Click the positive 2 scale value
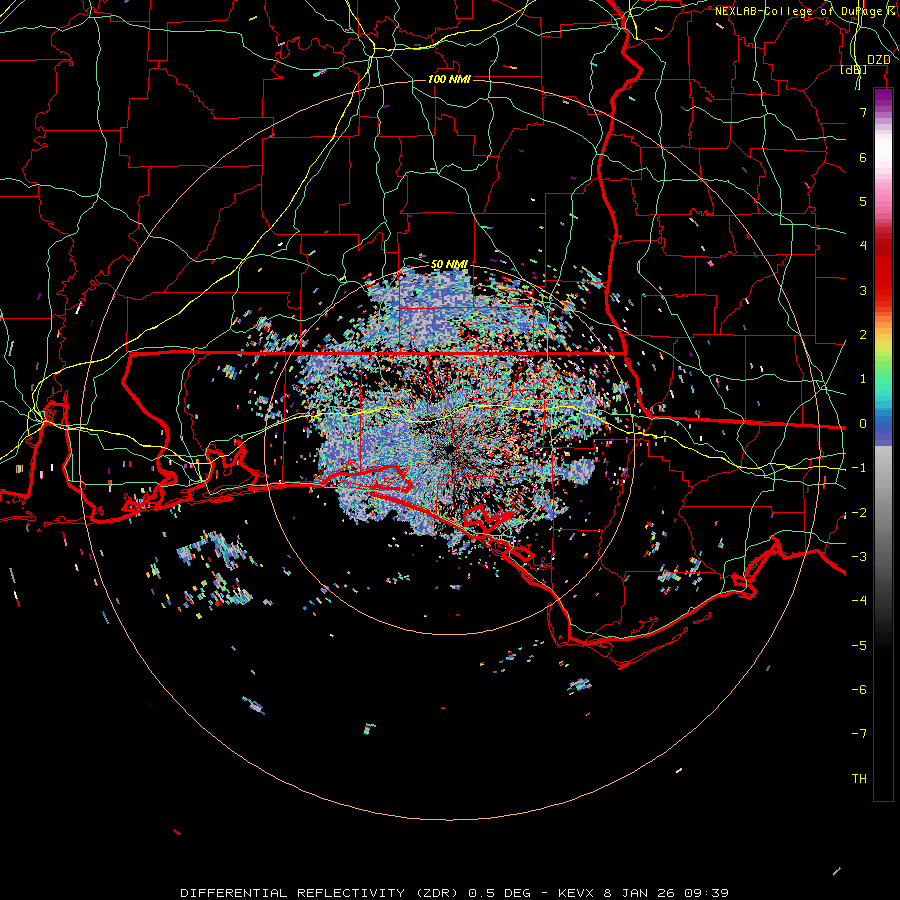The width and height of the screenshot is (900, 900). pos(863,335)
